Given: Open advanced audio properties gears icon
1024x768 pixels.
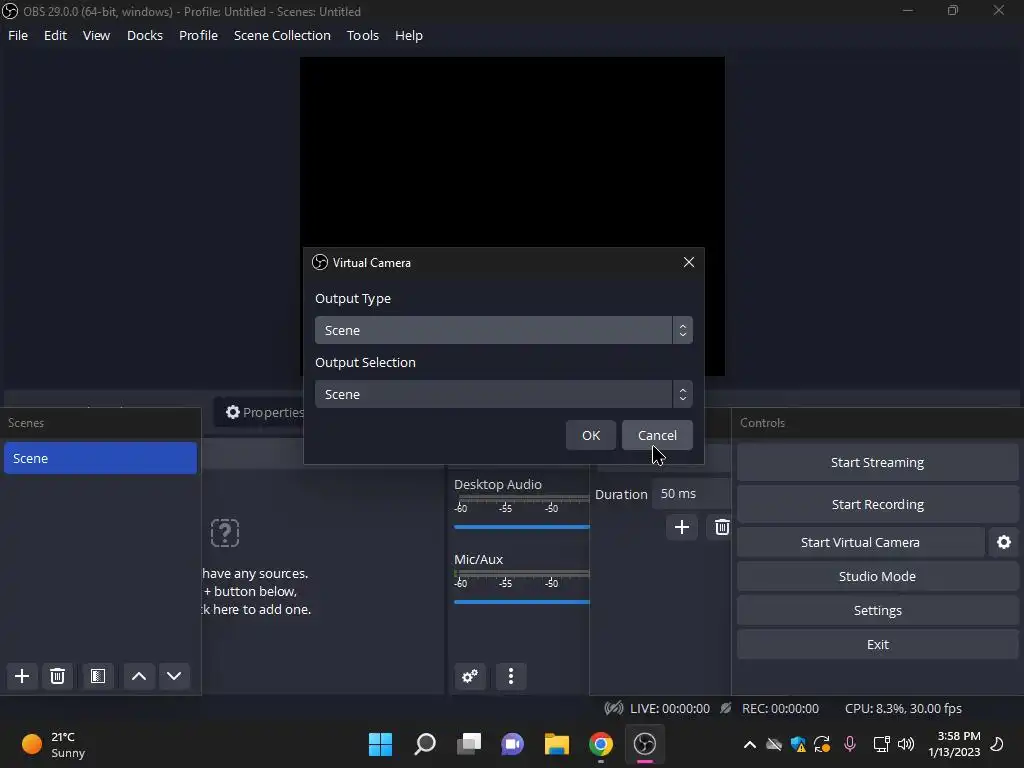Looking at the screenshot, I should [x=470, y=676].
